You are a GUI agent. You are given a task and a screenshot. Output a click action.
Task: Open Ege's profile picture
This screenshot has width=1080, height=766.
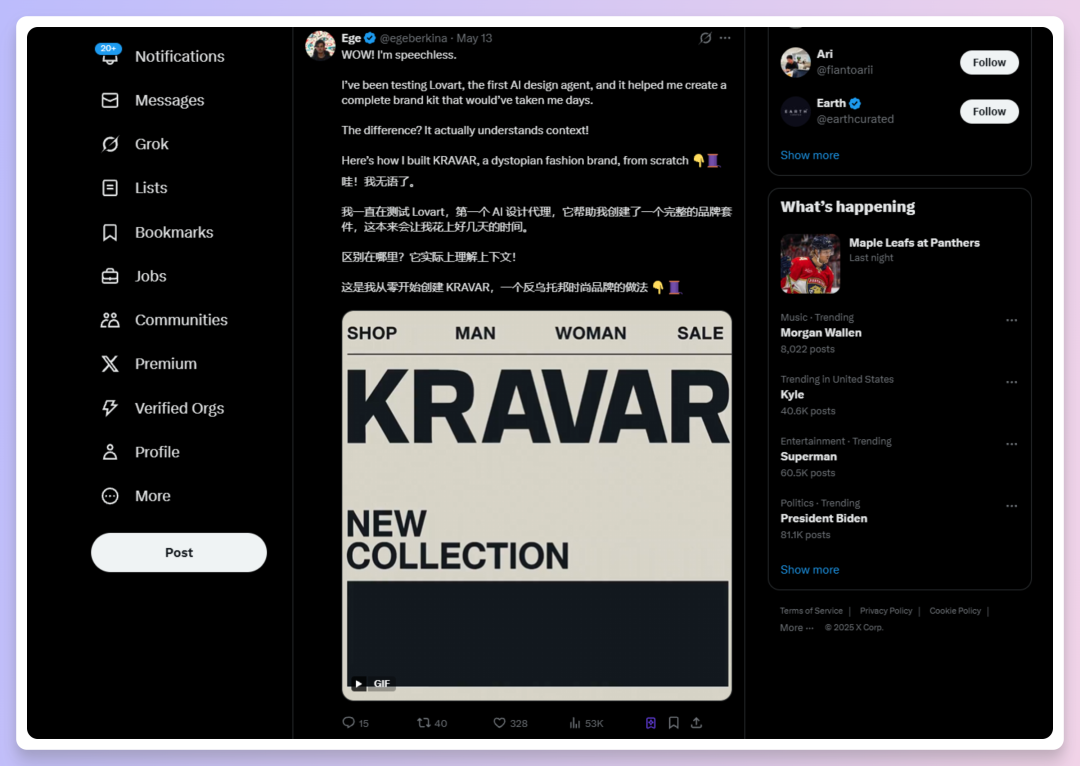pos(320,45)
